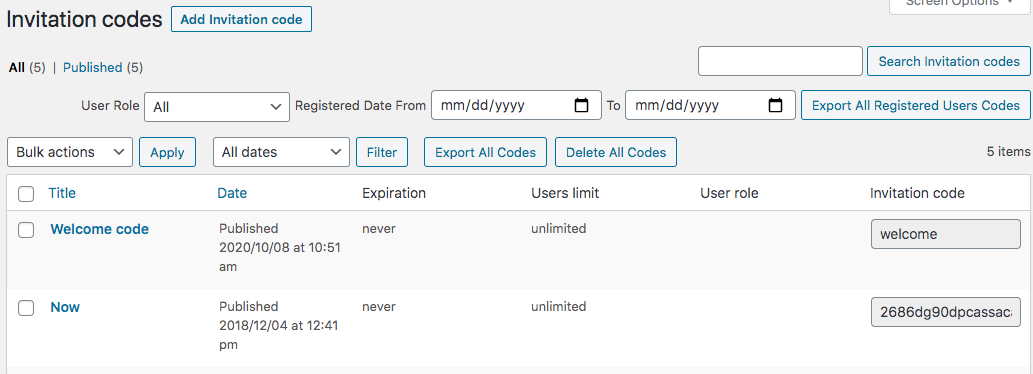Click the Delete All Codes button
The height and width of the screenshot is (374, 1033).
coord(616,152)
